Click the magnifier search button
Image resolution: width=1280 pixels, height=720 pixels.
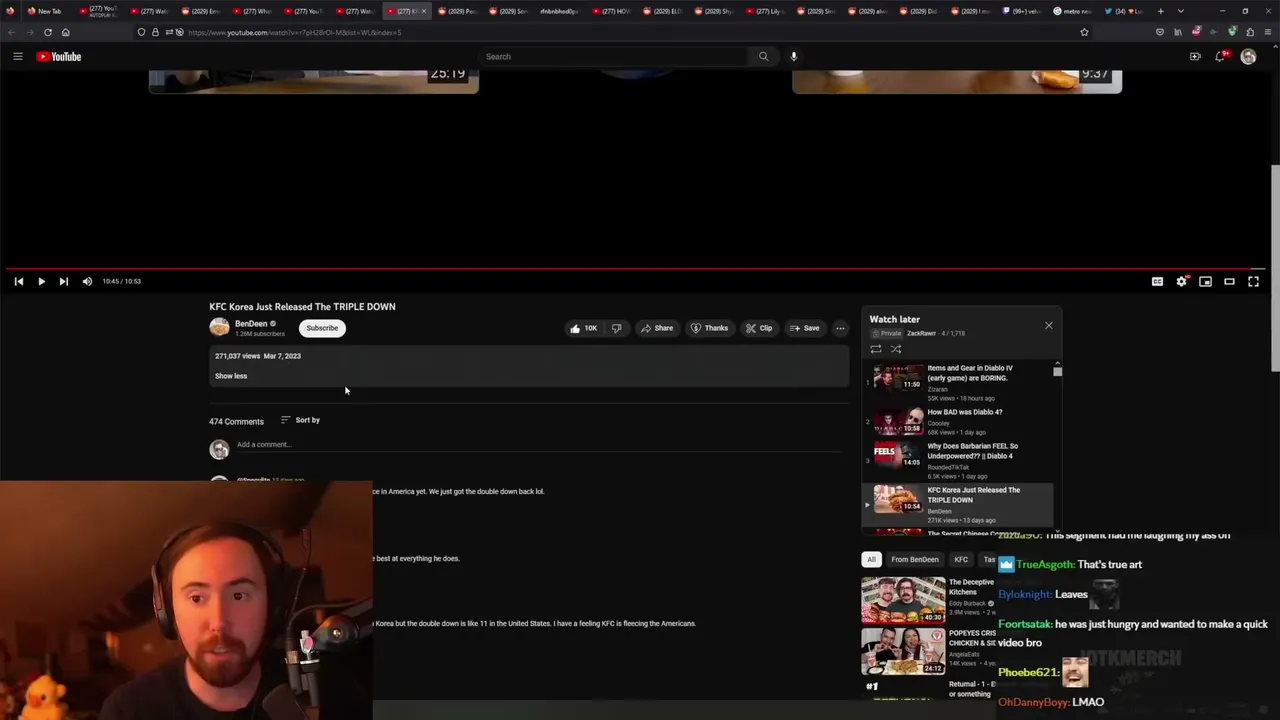763,57
